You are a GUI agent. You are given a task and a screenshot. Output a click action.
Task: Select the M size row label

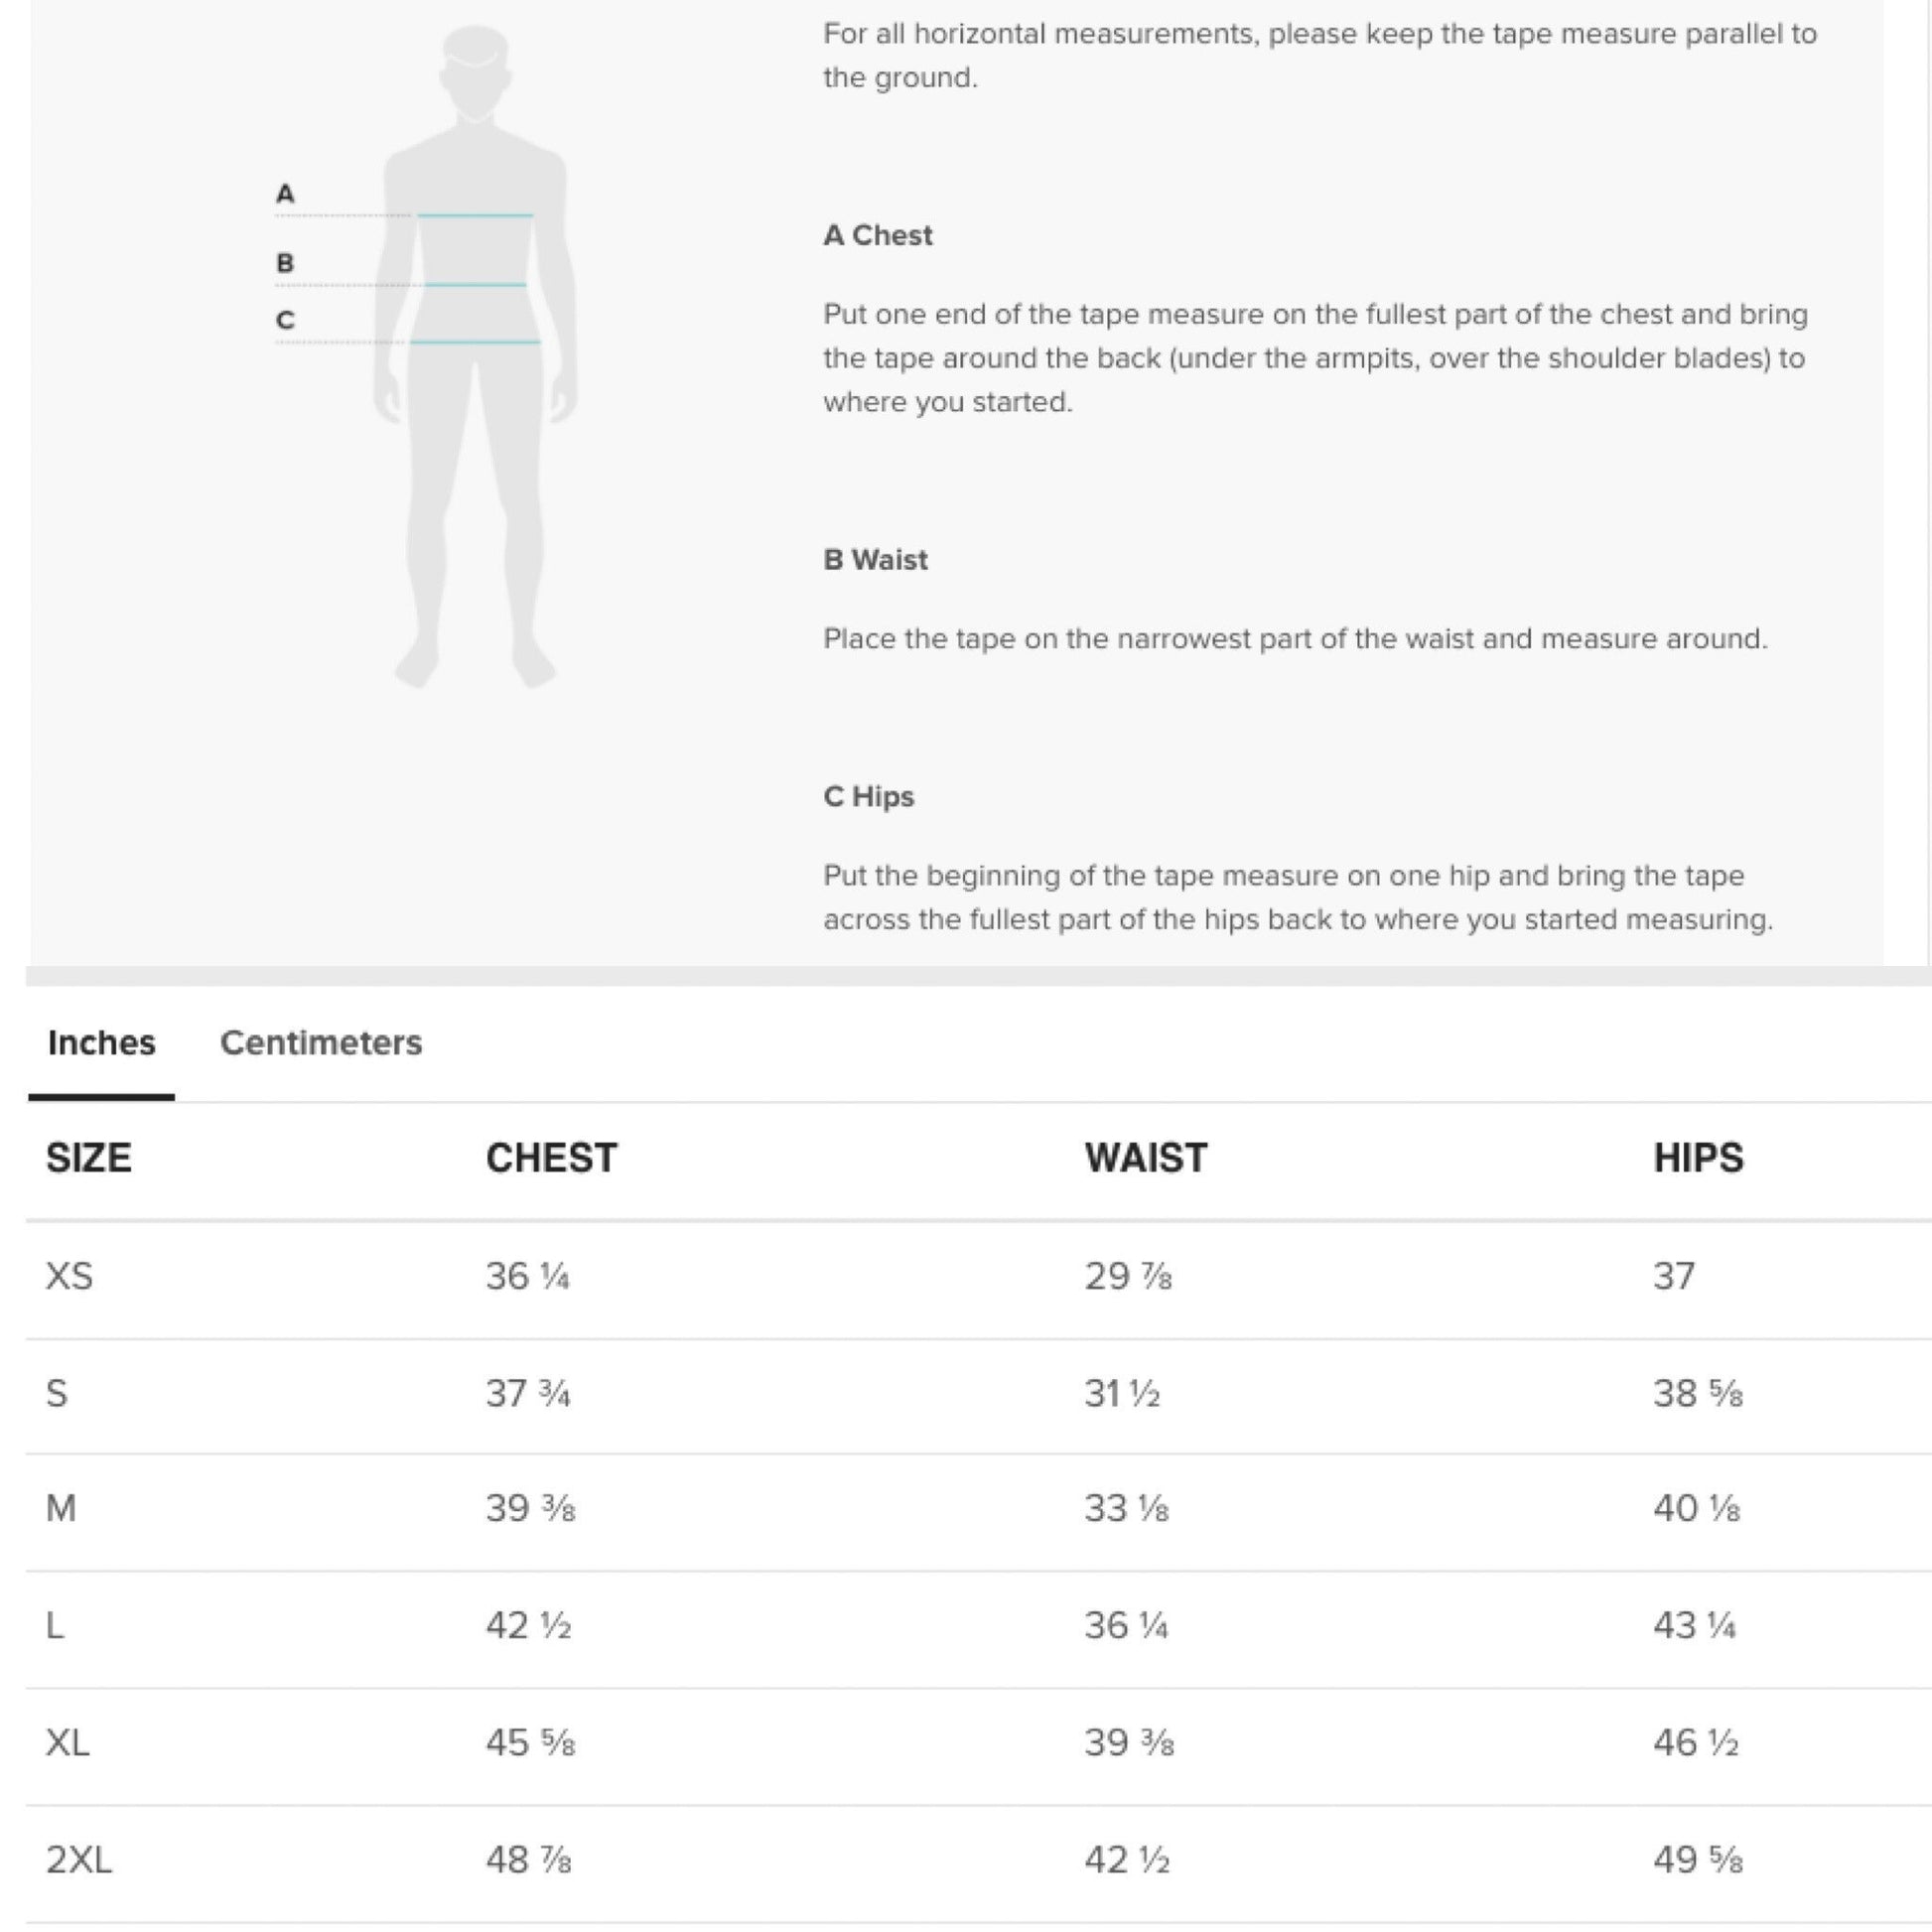pyautogui.click(x=61, y=1508)
